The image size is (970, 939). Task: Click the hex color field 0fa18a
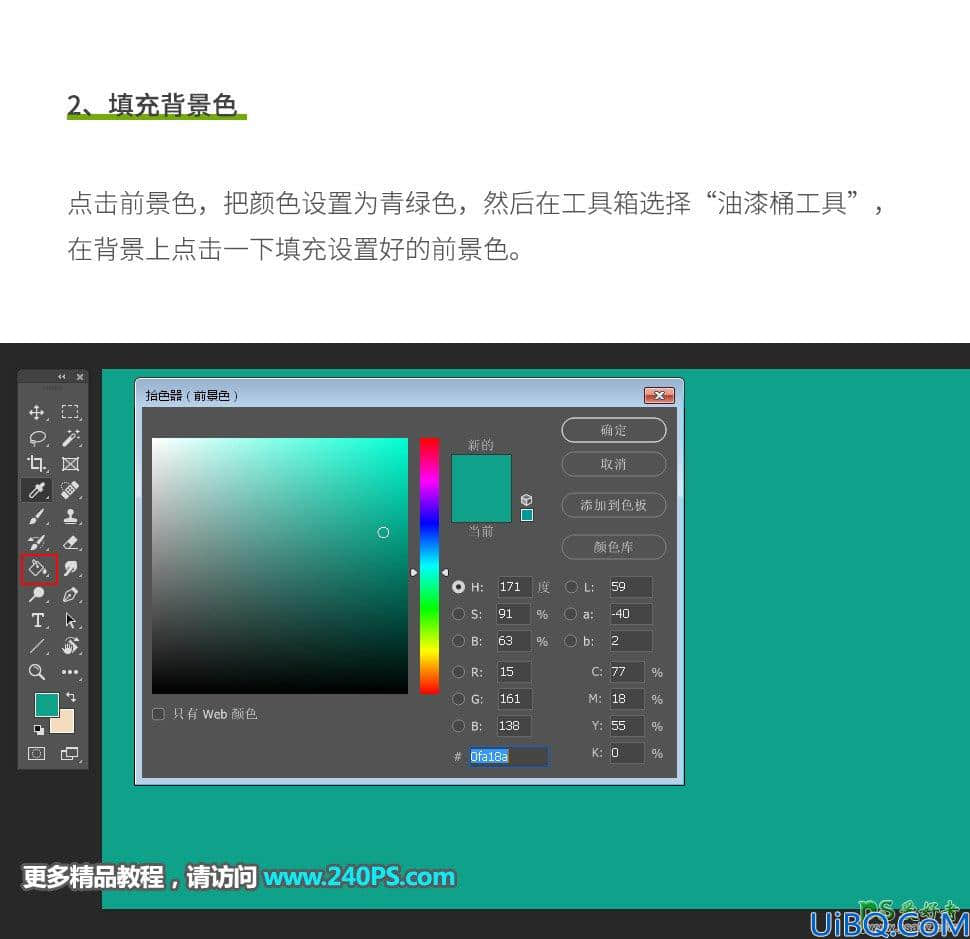coord(508,757)
